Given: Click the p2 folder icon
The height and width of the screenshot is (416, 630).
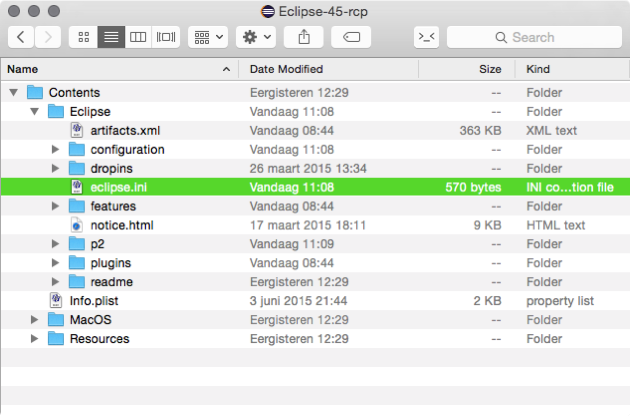Looking at the screenshot, I should [77, 244].
